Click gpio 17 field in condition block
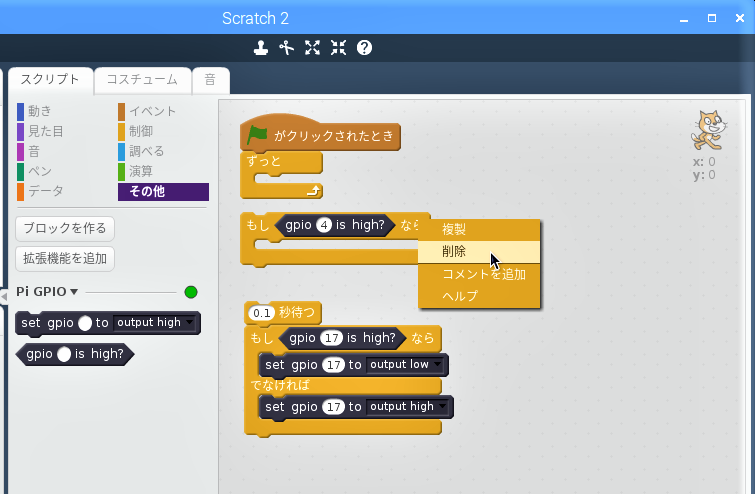Image resolution: width=755 pixels, height=494 pixels. click(x=331, y=338)
